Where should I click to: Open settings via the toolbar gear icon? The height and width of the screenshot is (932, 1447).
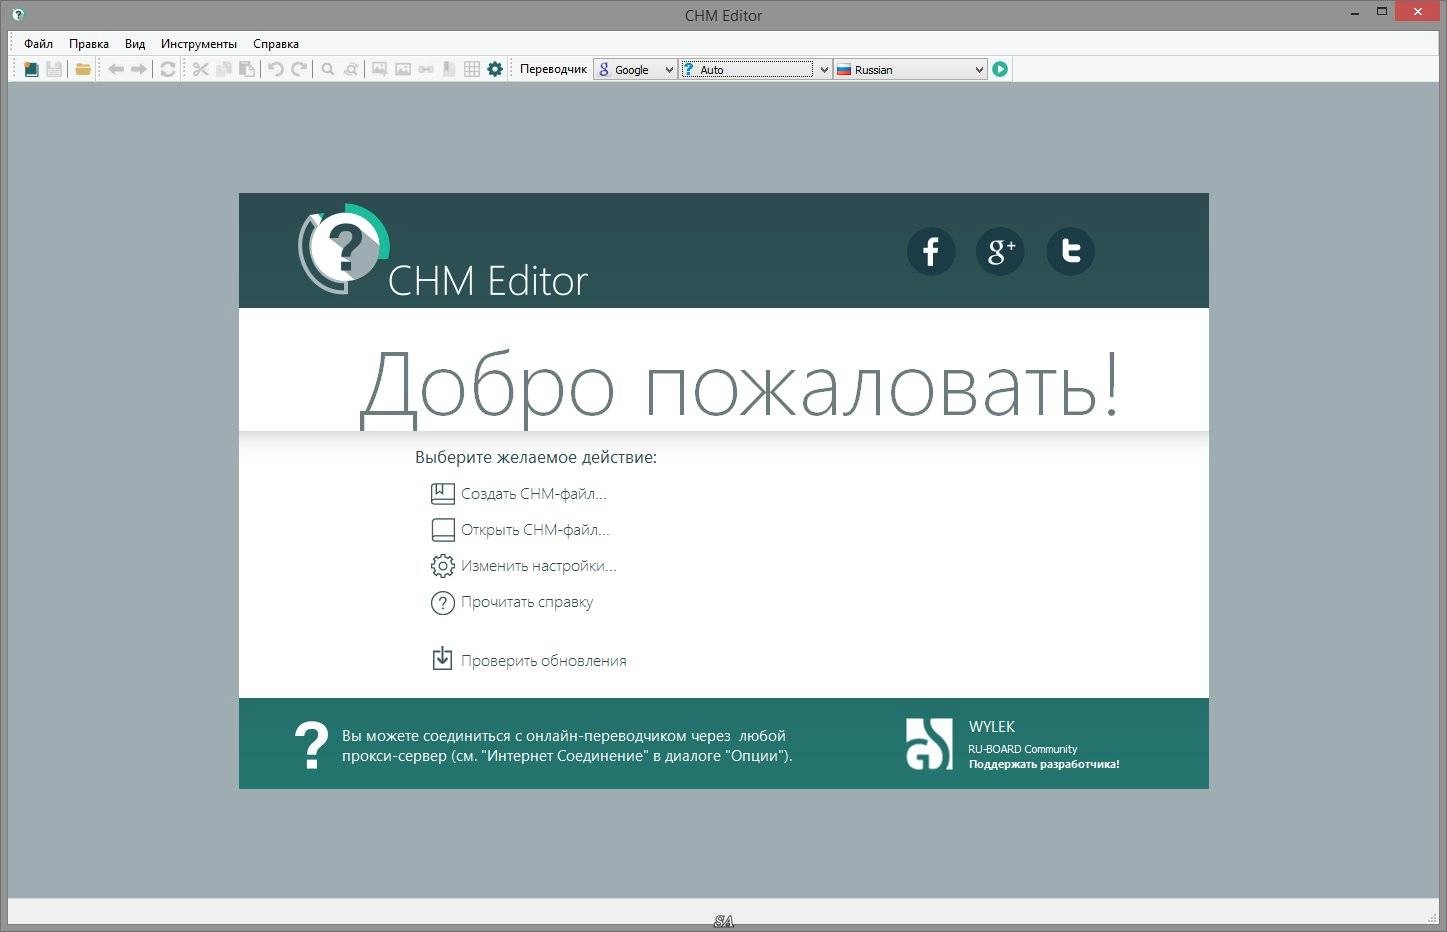pos(495,69)
